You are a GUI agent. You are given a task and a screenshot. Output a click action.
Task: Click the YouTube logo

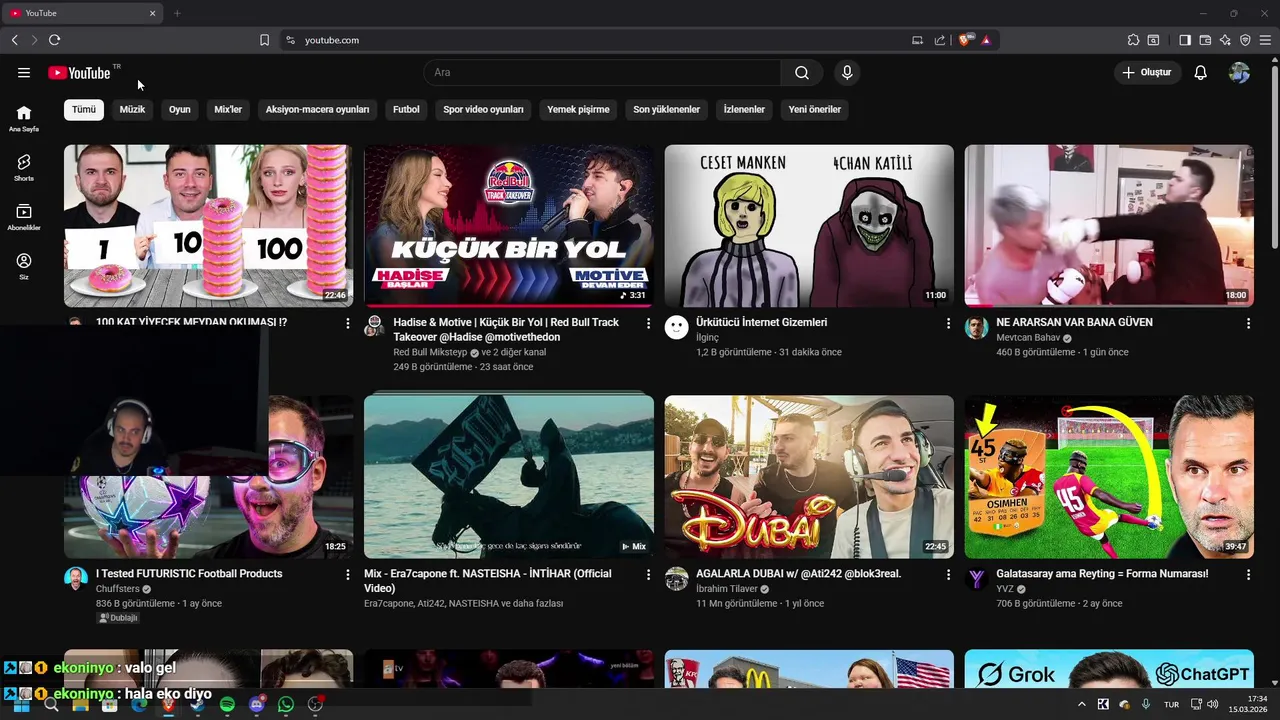click(79, 72)
